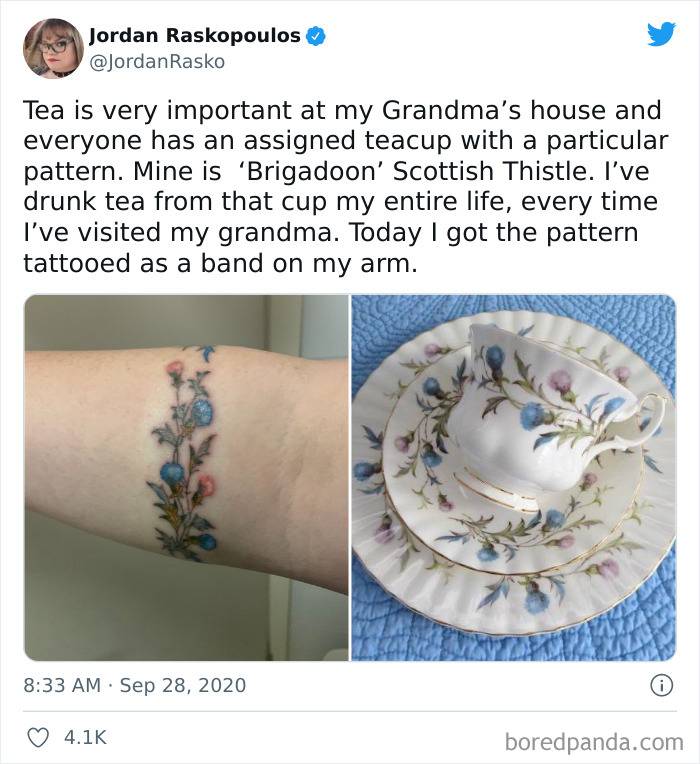Screen dimensions: 700x764
Task: Click the tweet text about Grandma's teacup
Action: [346, 186]
